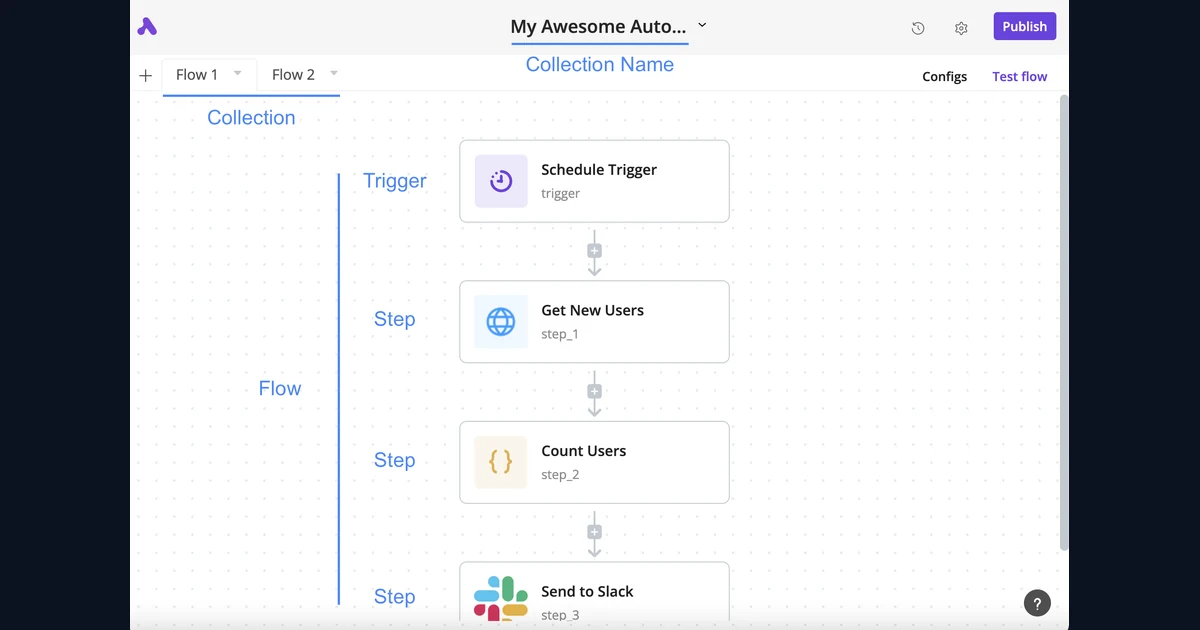Open Flow 2 tab dropdown arrow
1200x630 pixels.
[x=333, y=74]
